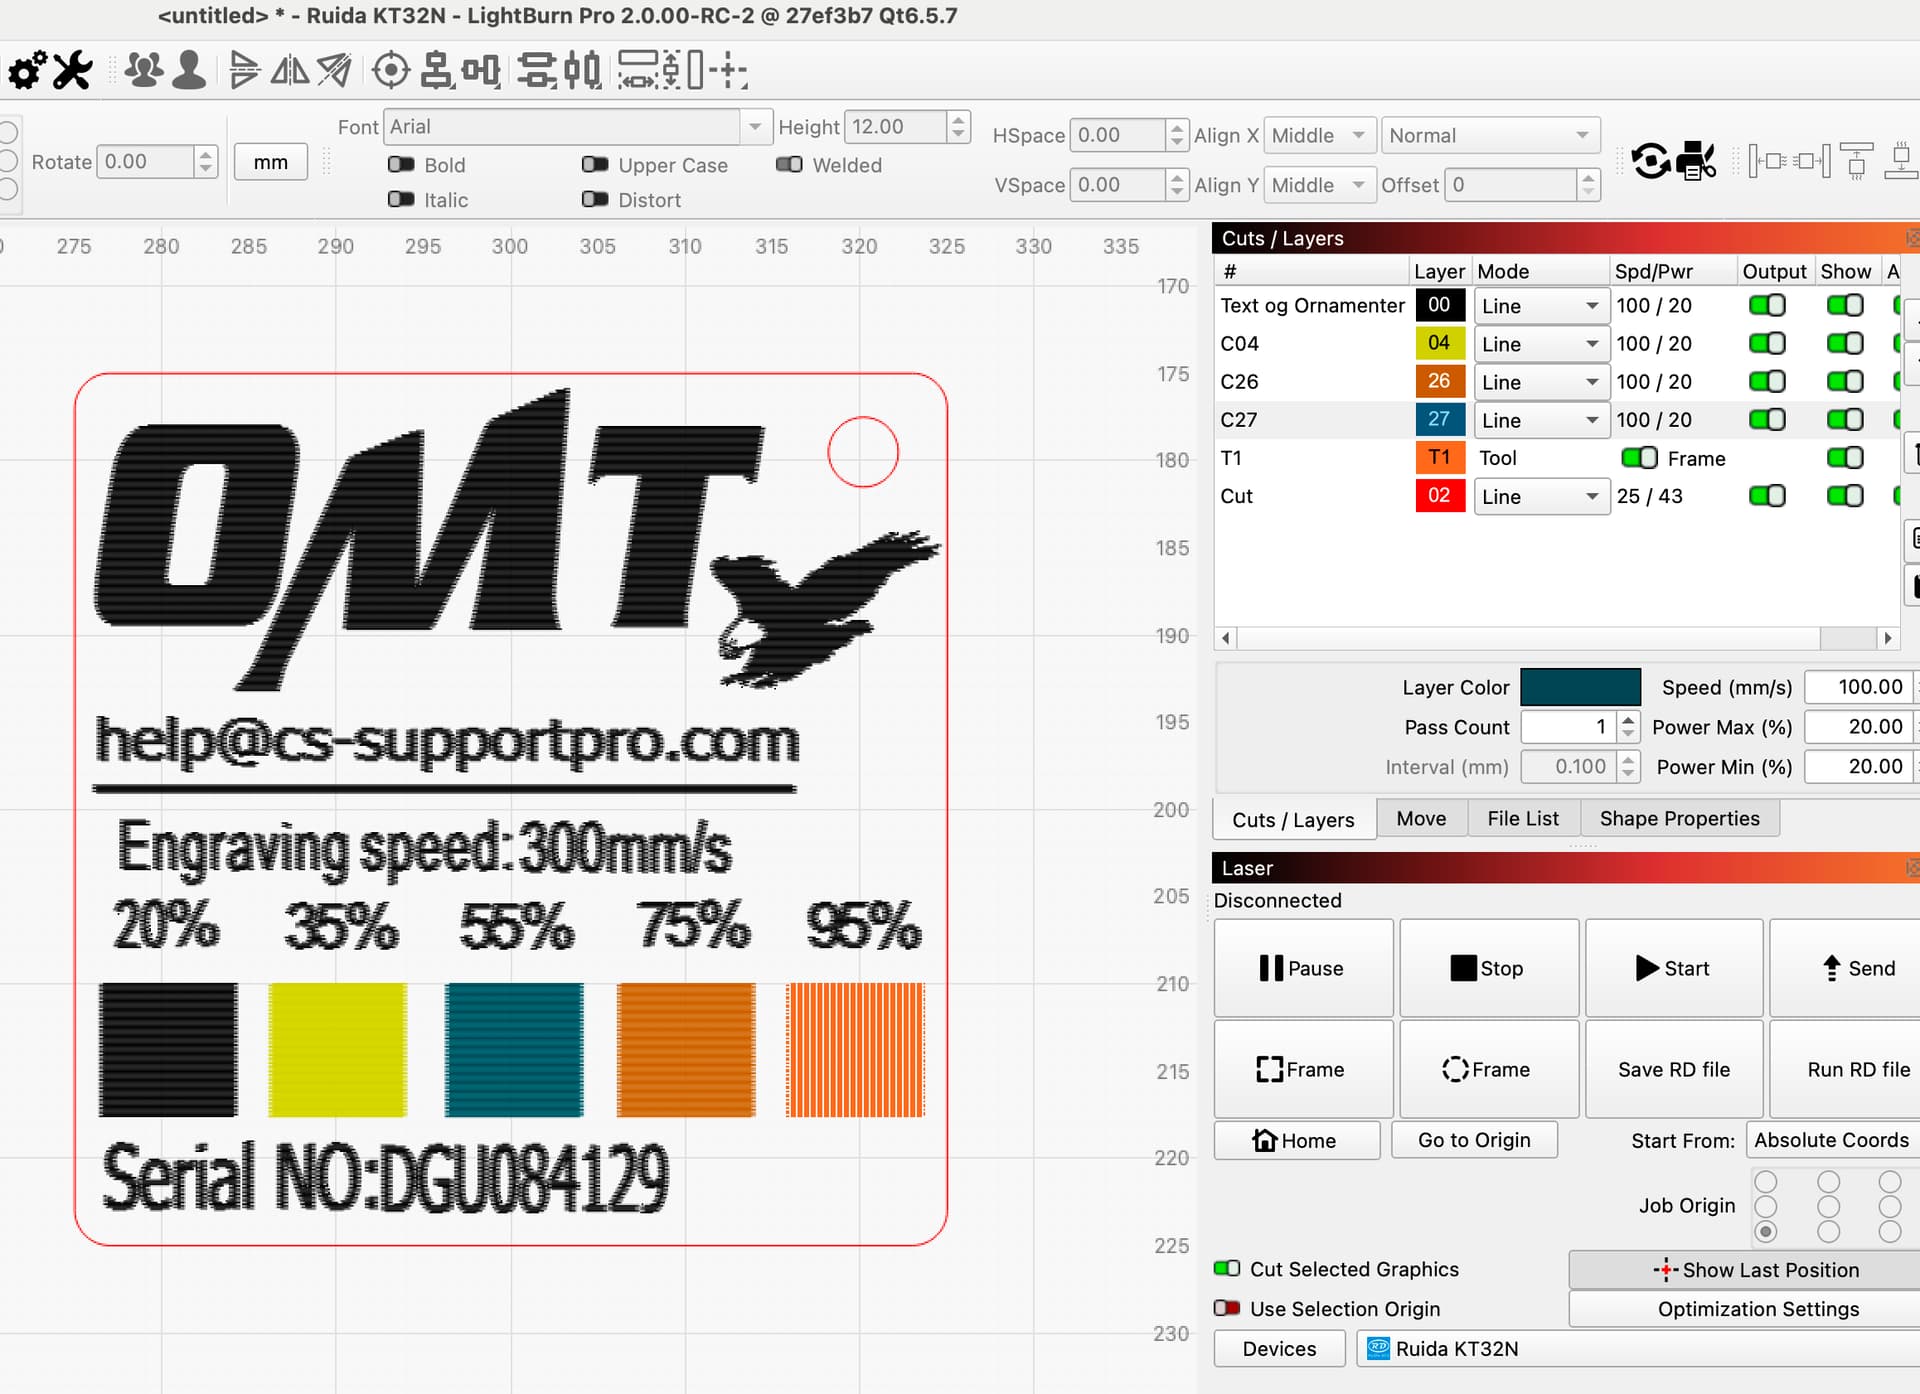Align objects along vertical center icon
This screenshot has width=1920, height=1394.
pos(437,70)
